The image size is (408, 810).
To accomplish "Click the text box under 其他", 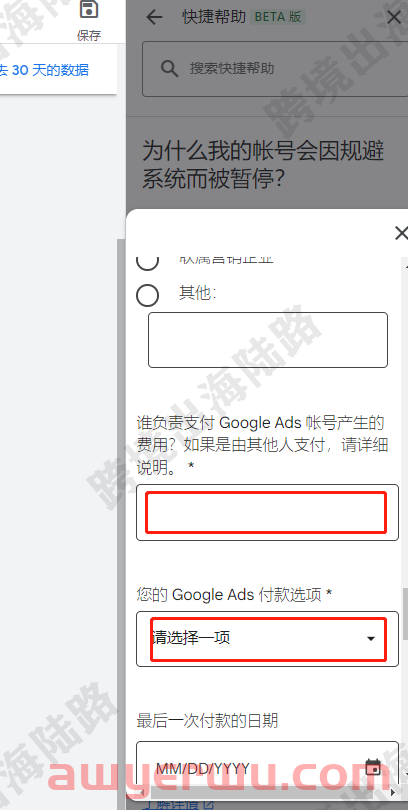I will 268,340.
